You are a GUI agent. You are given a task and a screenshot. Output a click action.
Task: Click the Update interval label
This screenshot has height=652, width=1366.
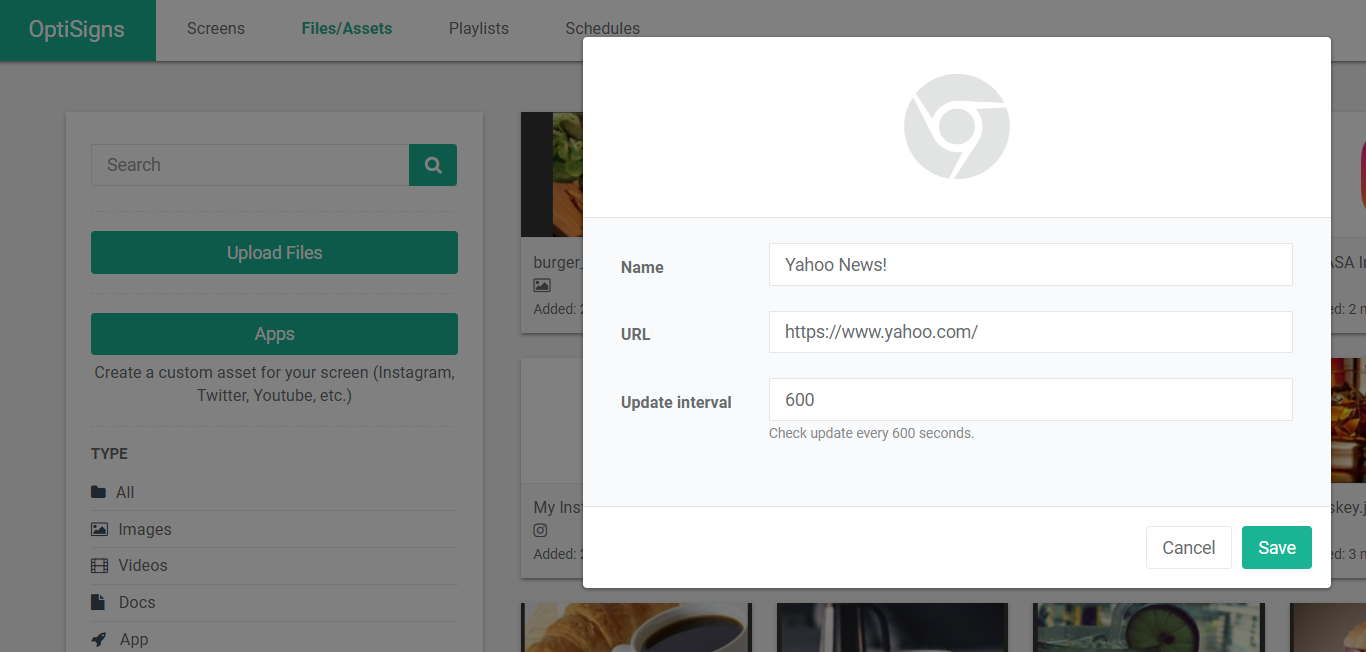[676, 402]
